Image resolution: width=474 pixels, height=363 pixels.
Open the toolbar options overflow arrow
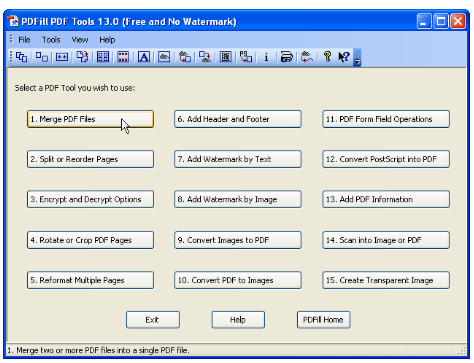[357, 58]
